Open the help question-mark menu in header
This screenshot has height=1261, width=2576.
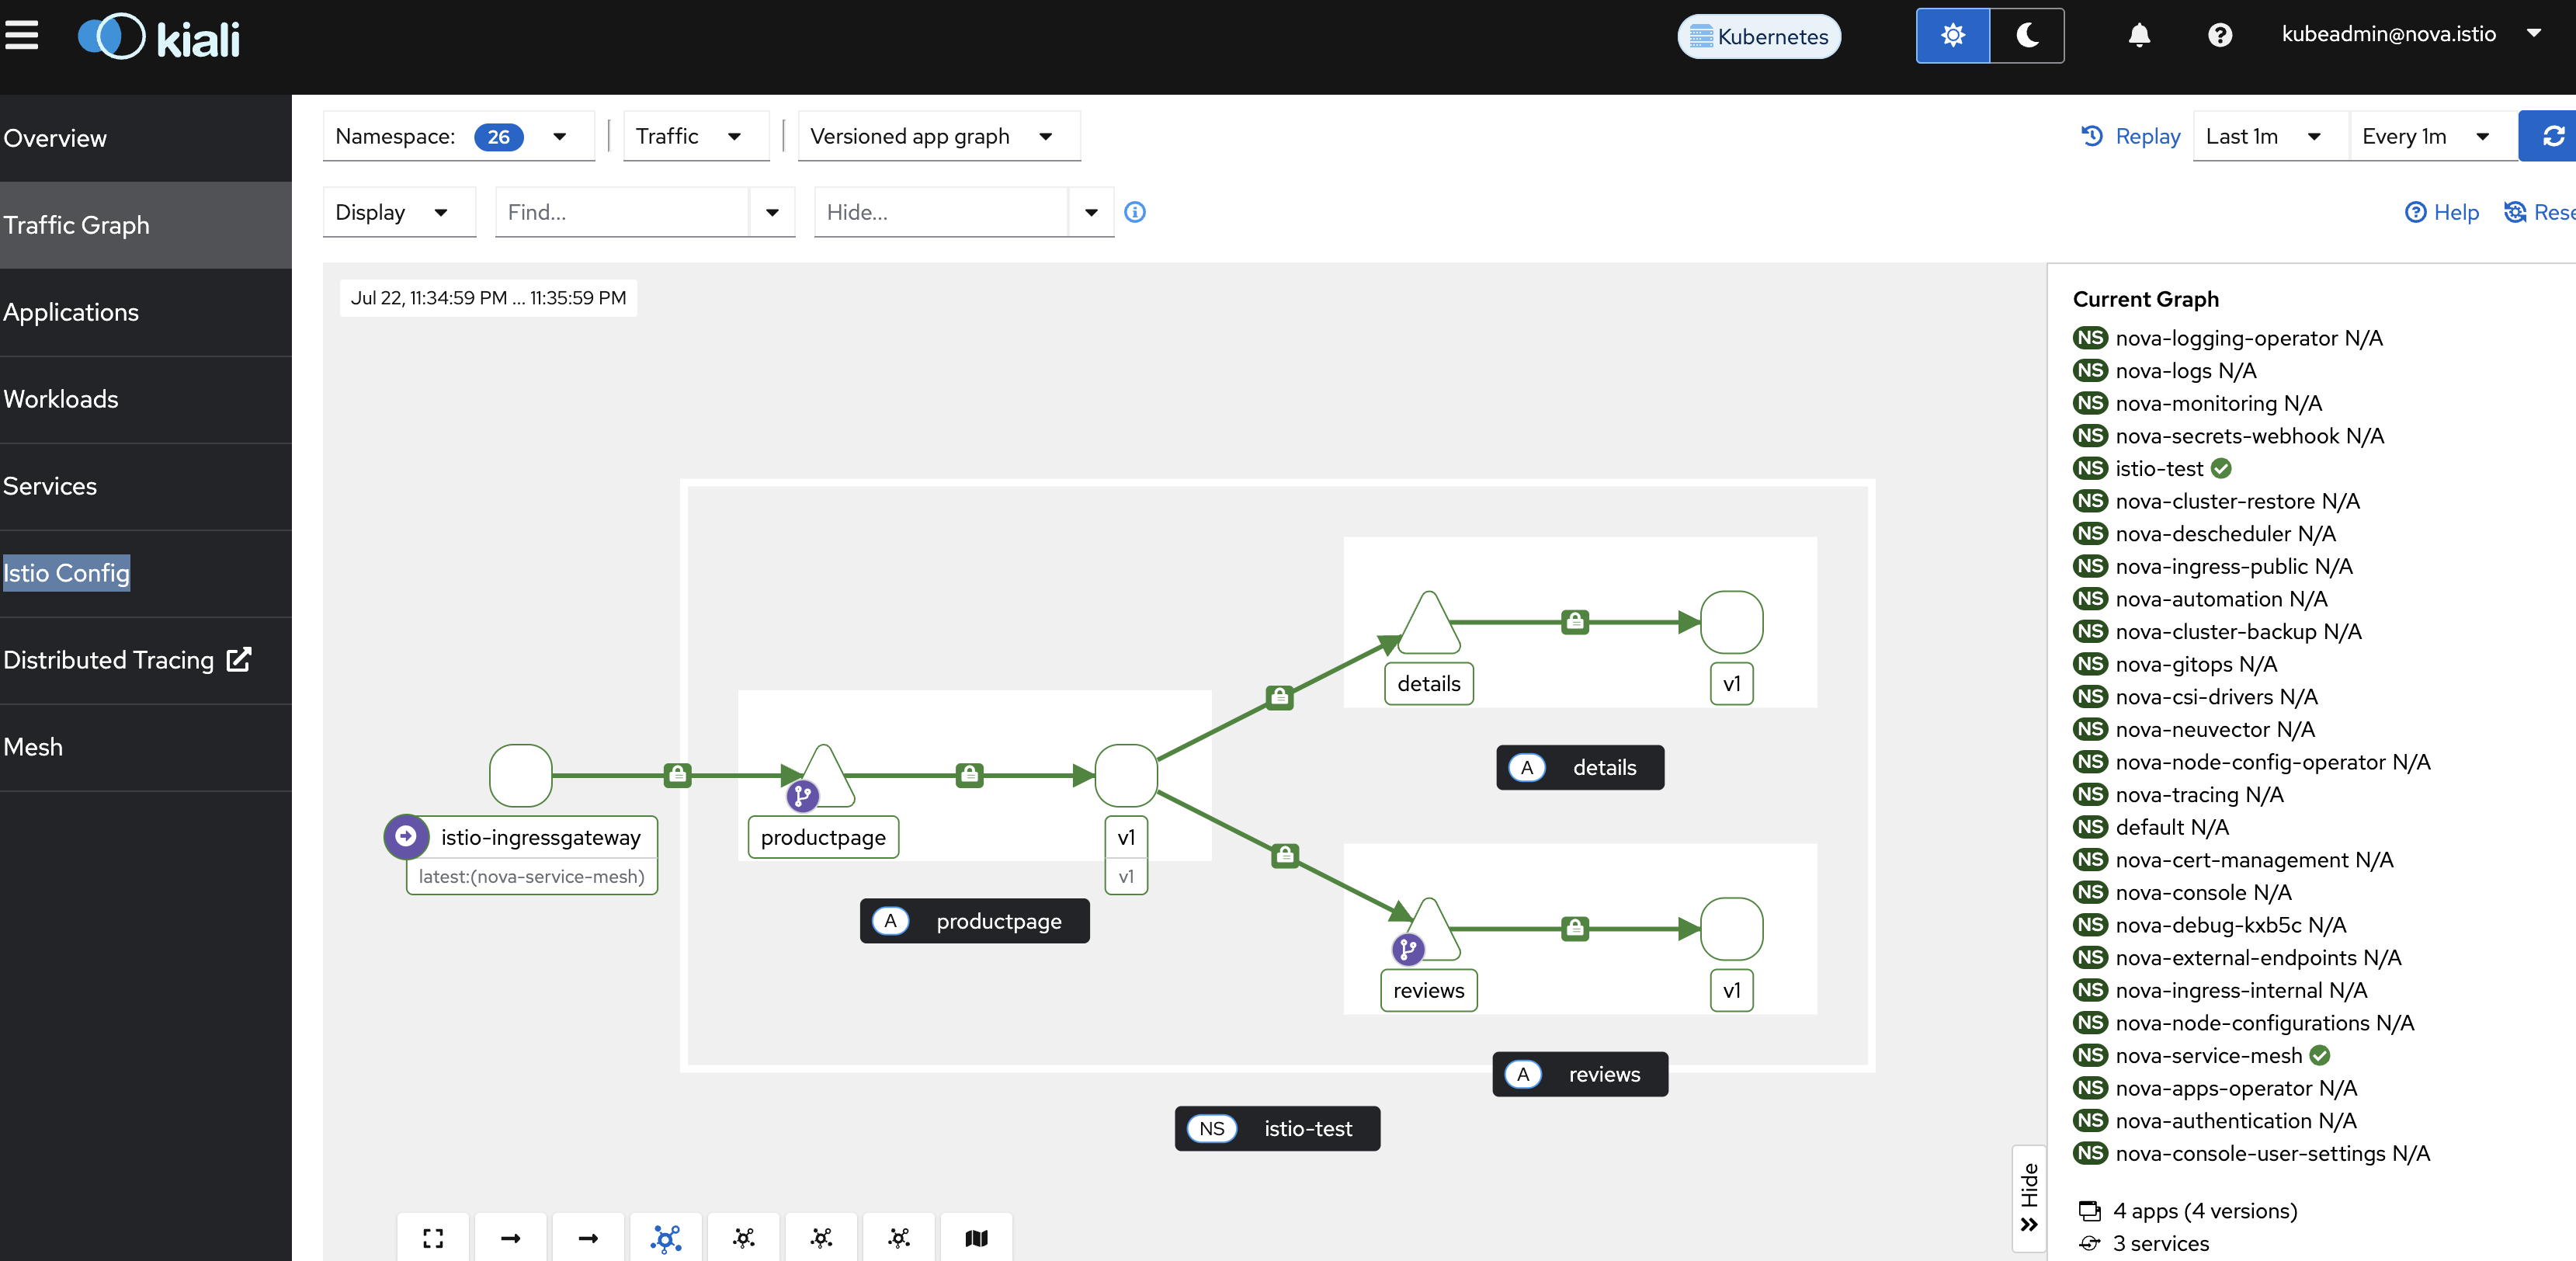tap(2220, 36)
